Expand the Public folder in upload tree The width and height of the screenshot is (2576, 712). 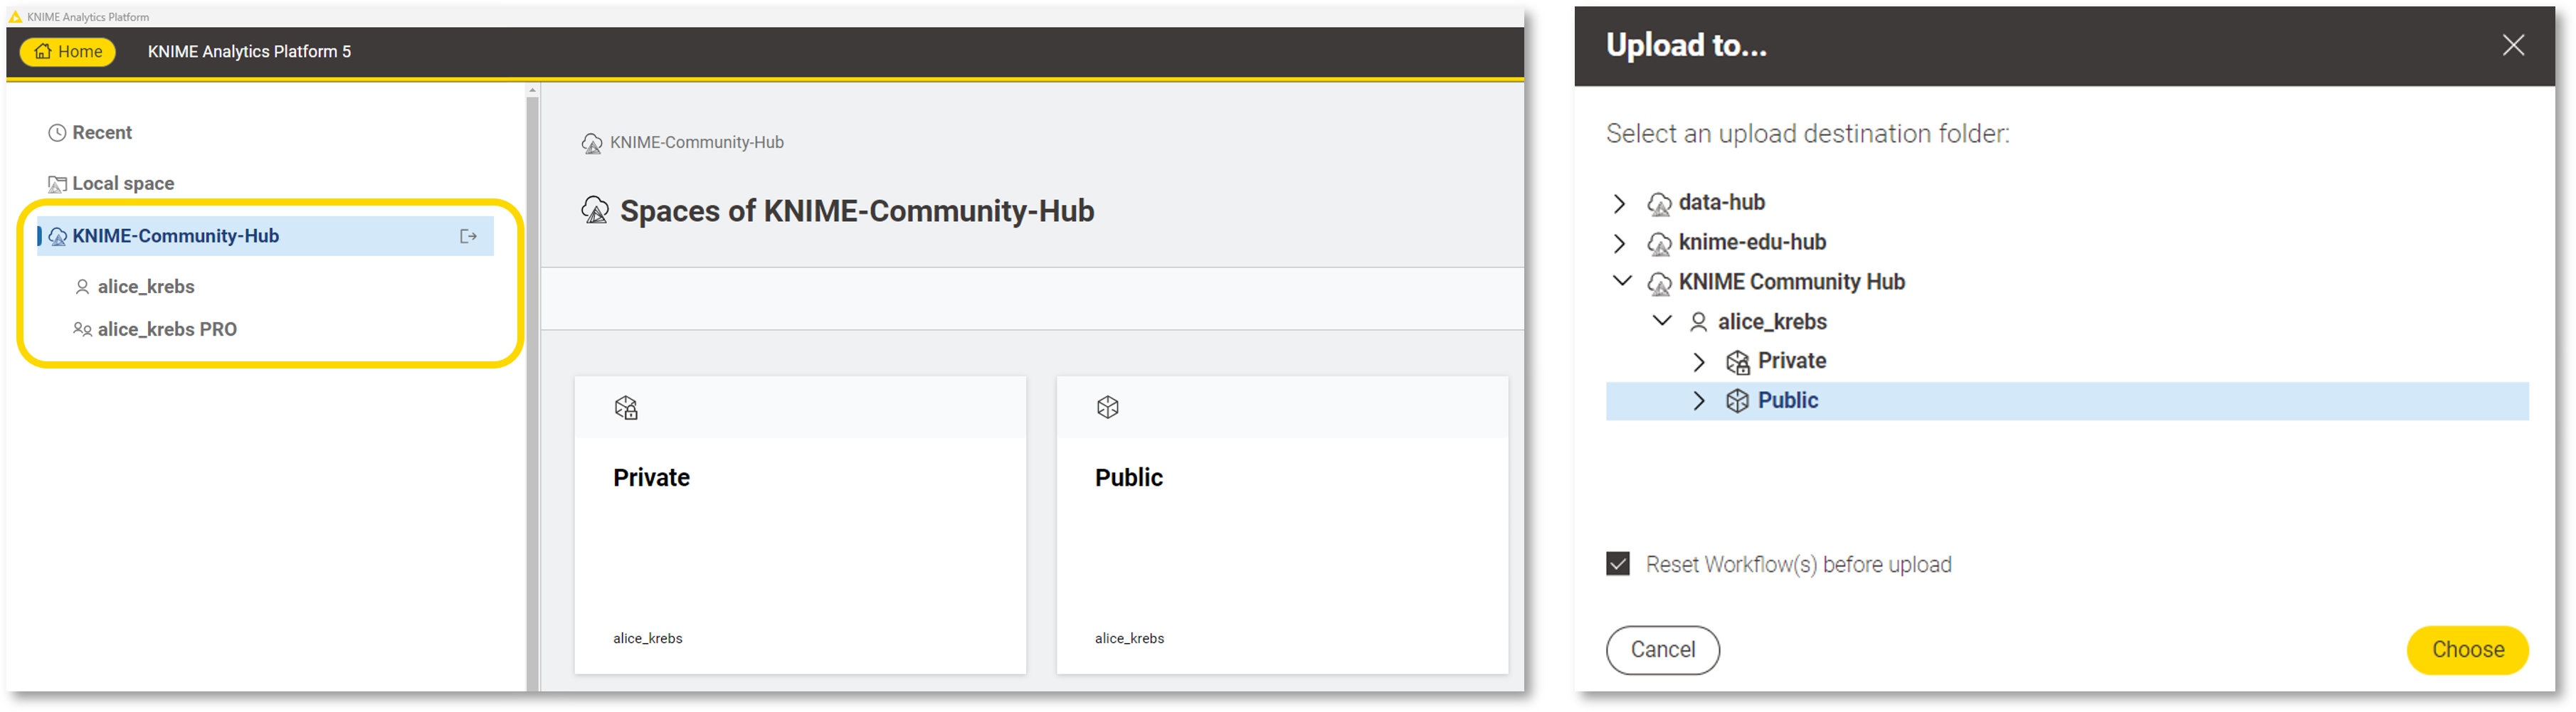[x=1699, y=402]
